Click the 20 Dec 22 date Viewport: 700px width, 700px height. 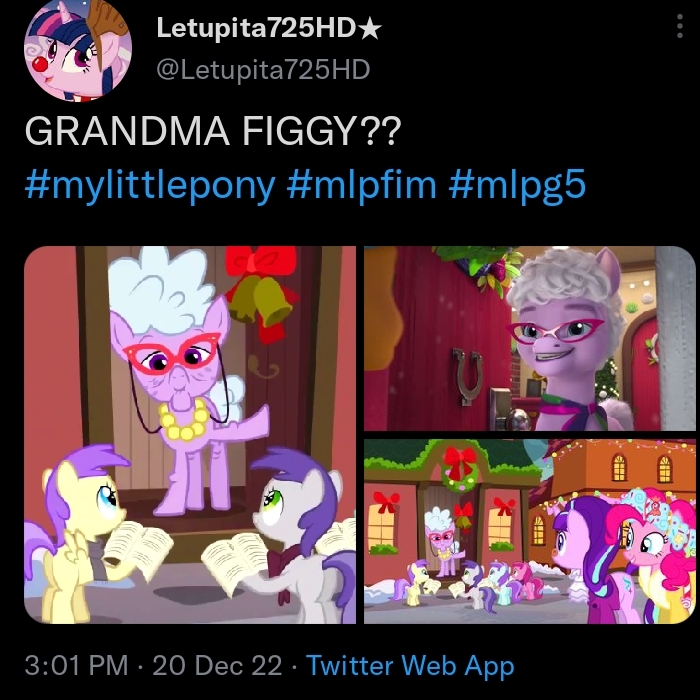[x=217, y=665]
